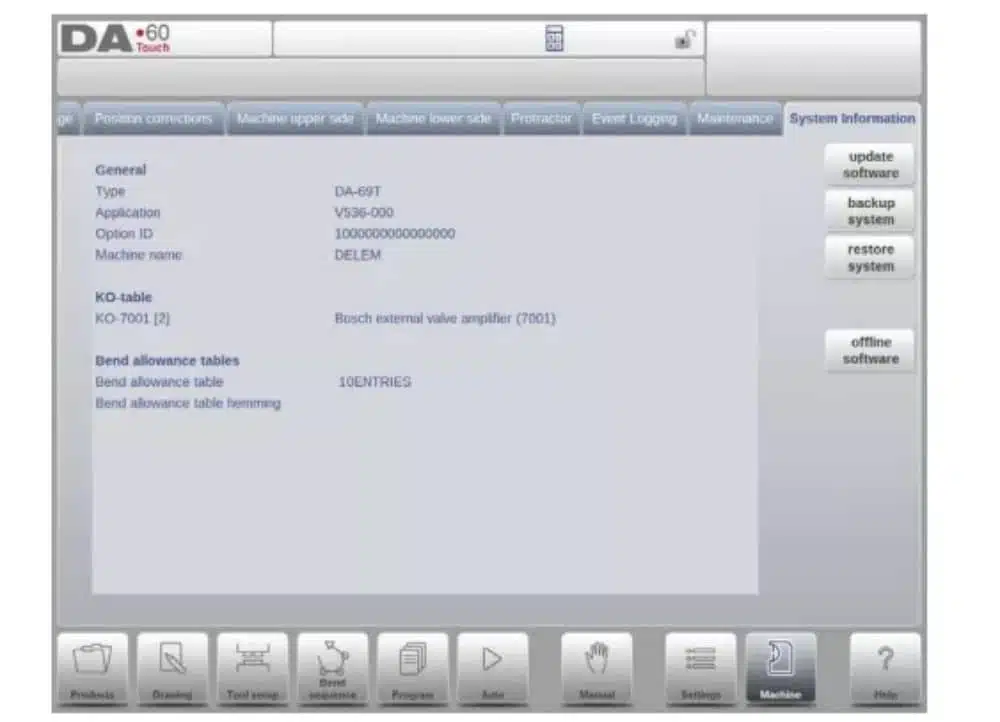Go to the Maintenance tab

tap(735, 119)
